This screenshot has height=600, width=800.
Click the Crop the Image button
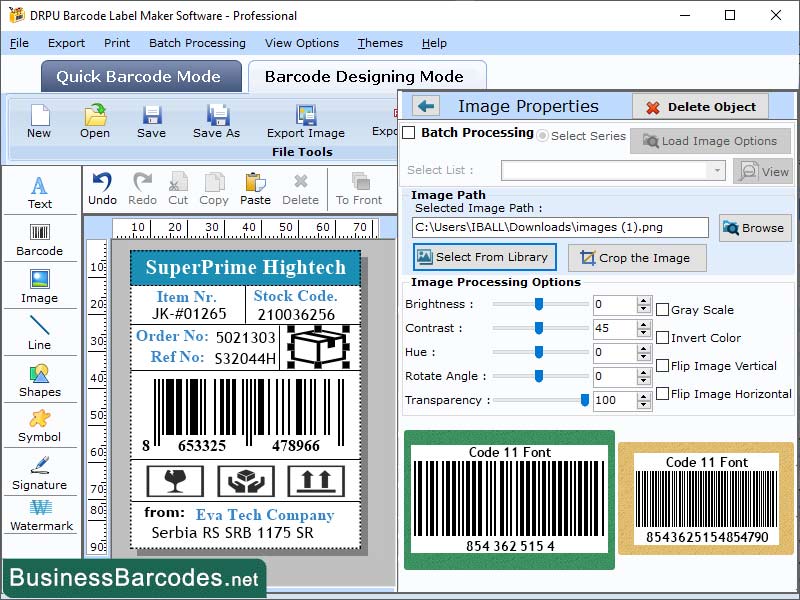pos(636,258)
